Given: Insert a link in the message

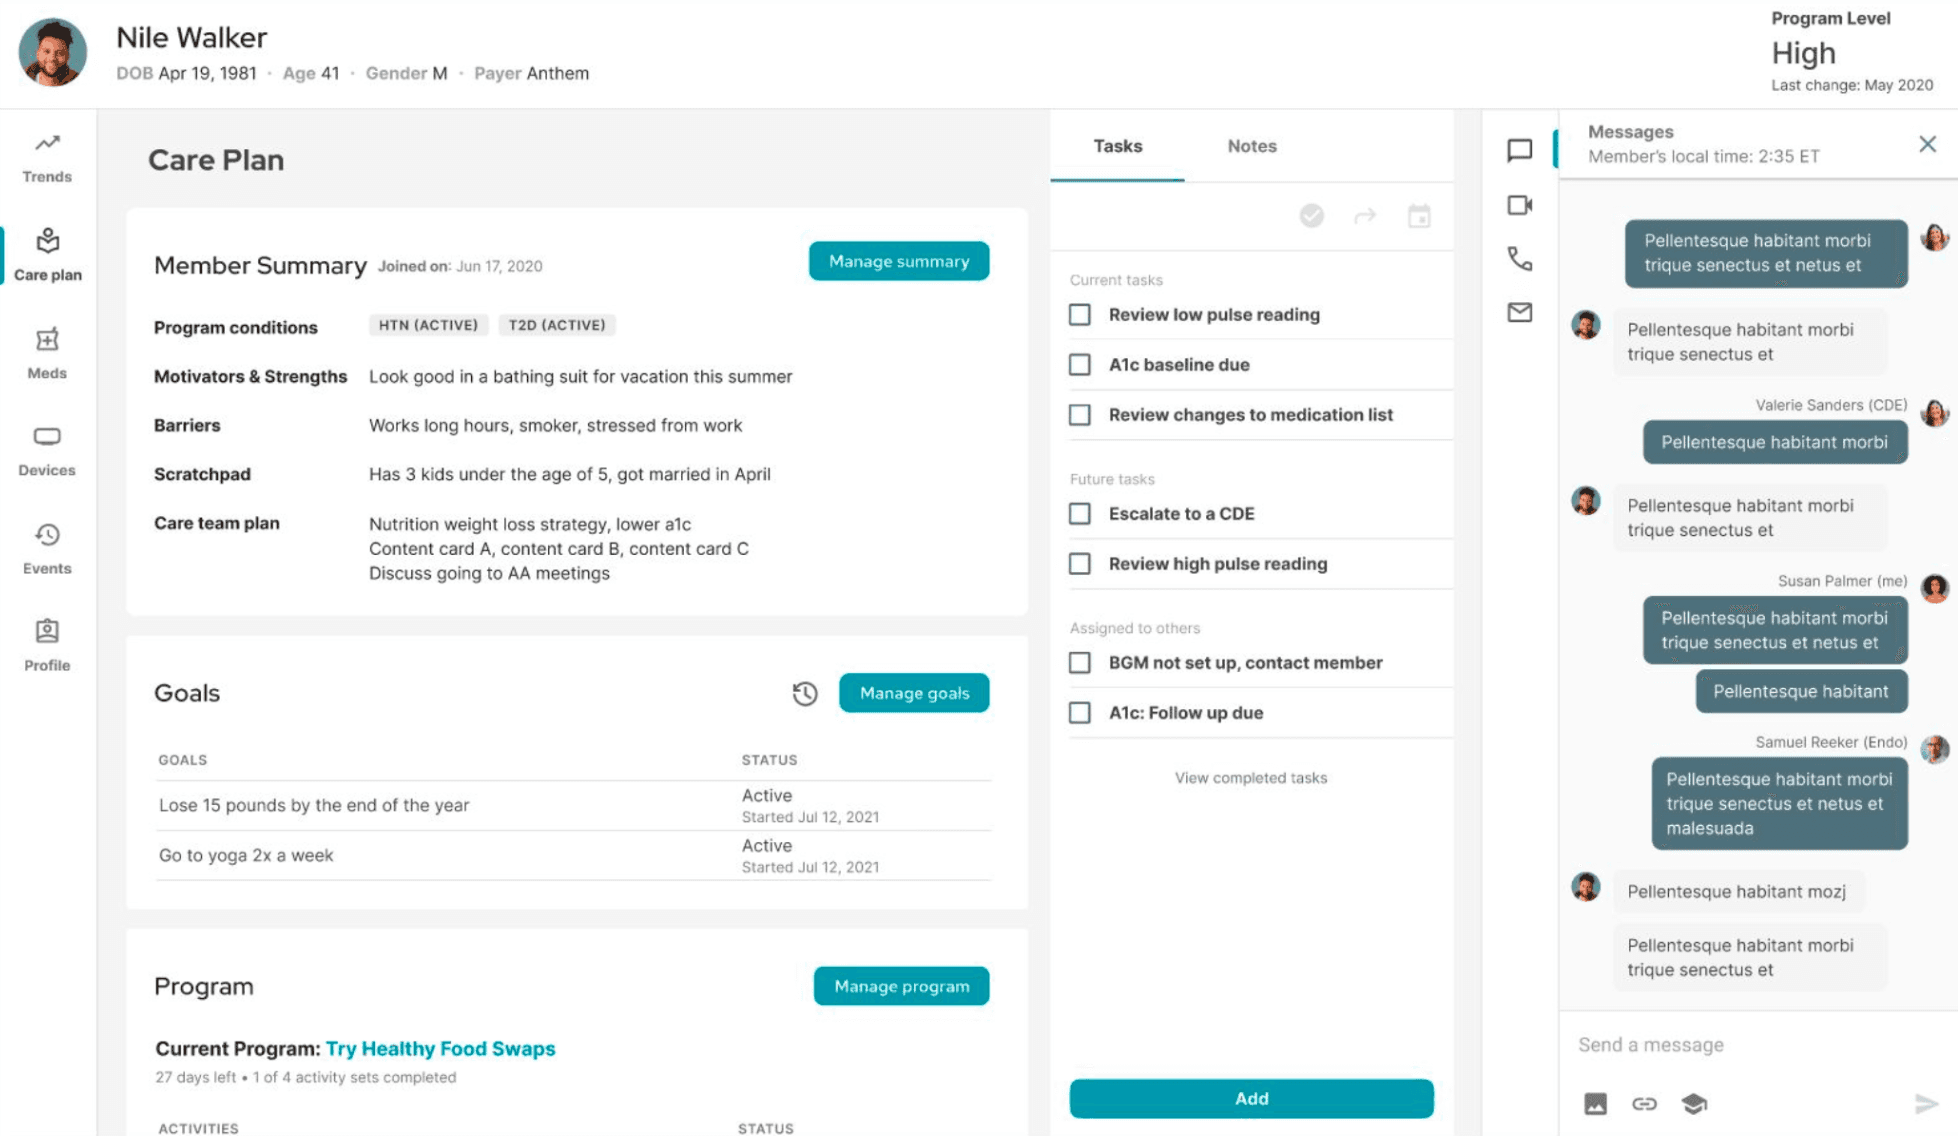Looking at the screenshot, I should (1644, 1103).
